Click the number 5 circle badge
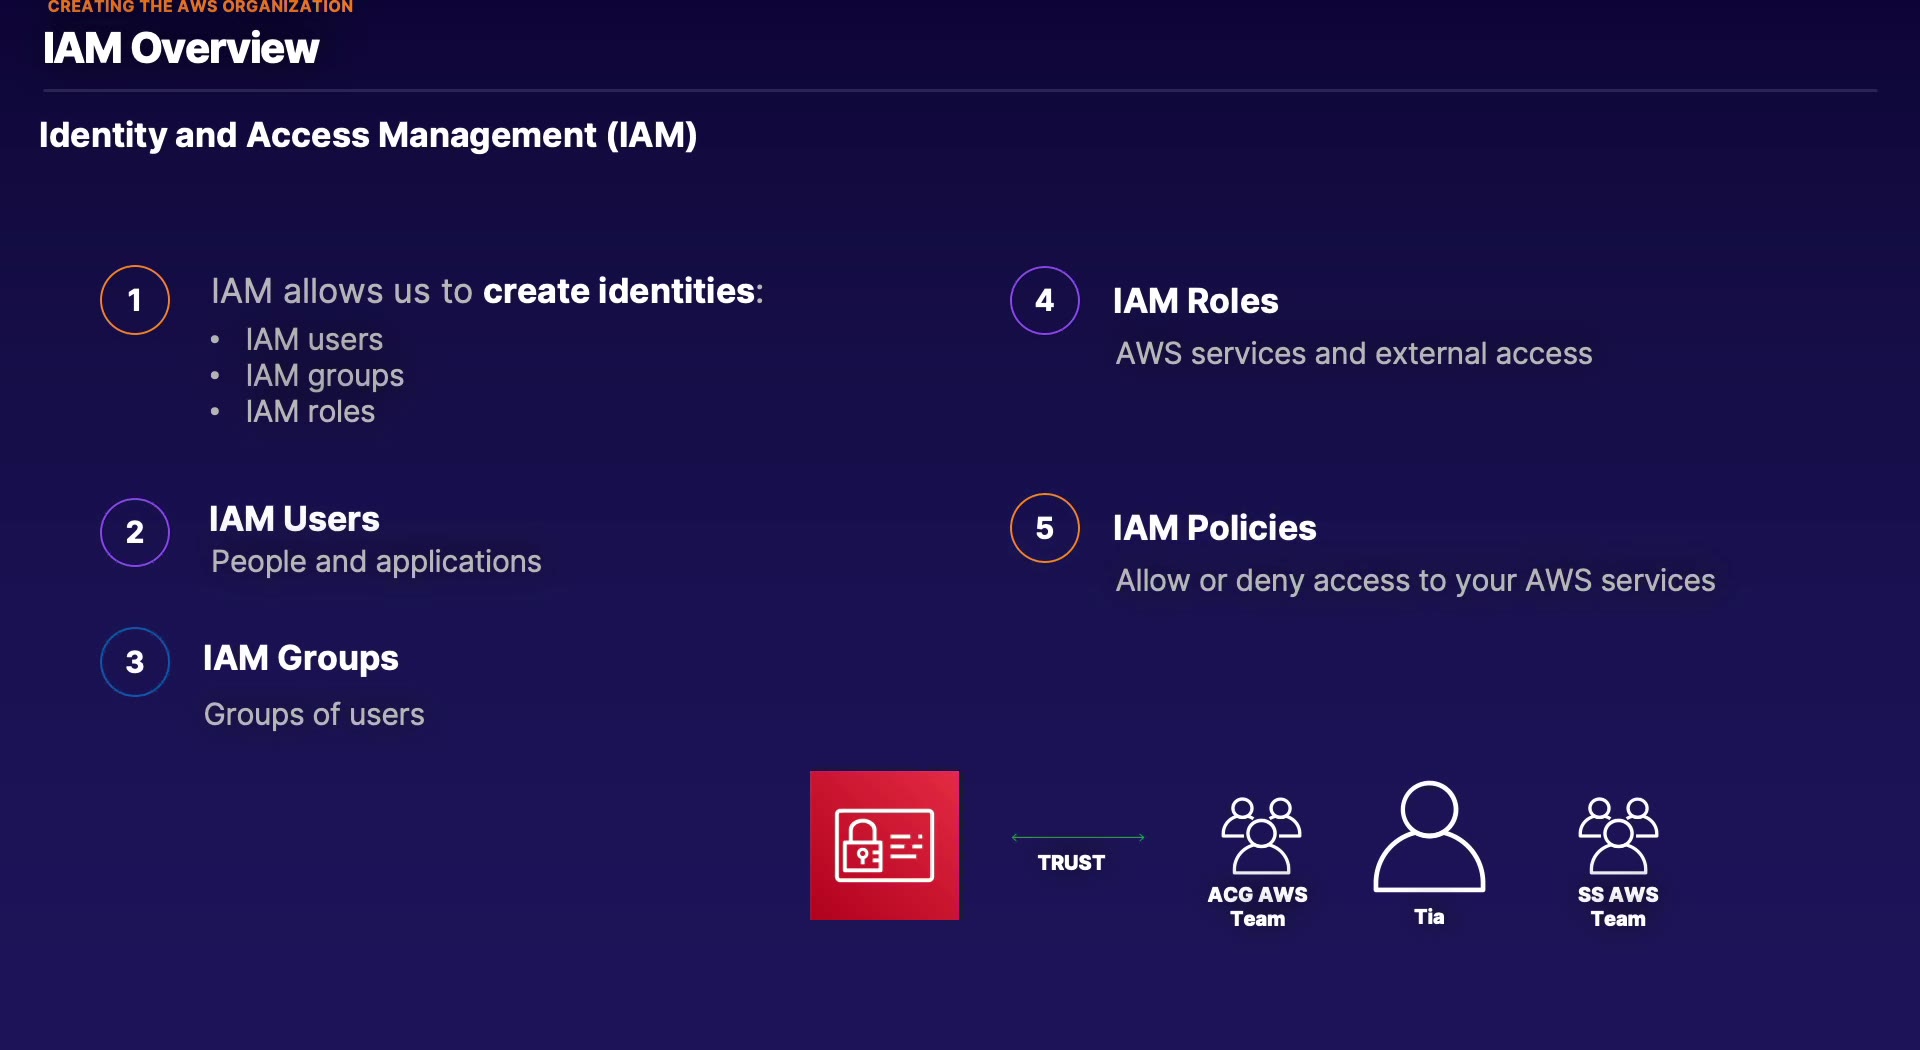 pos(1044,528)
